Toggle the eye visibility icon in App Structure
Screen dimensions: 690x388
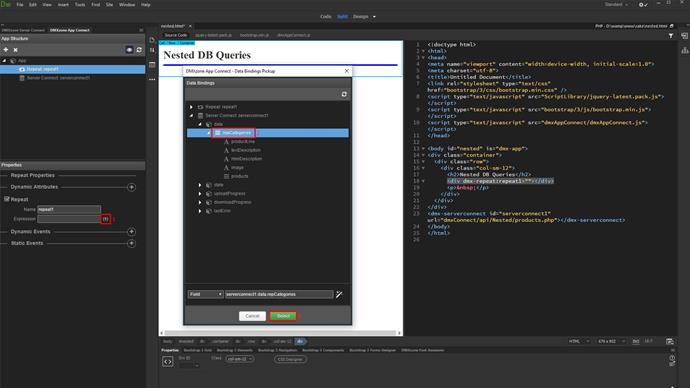pos(129,50)
